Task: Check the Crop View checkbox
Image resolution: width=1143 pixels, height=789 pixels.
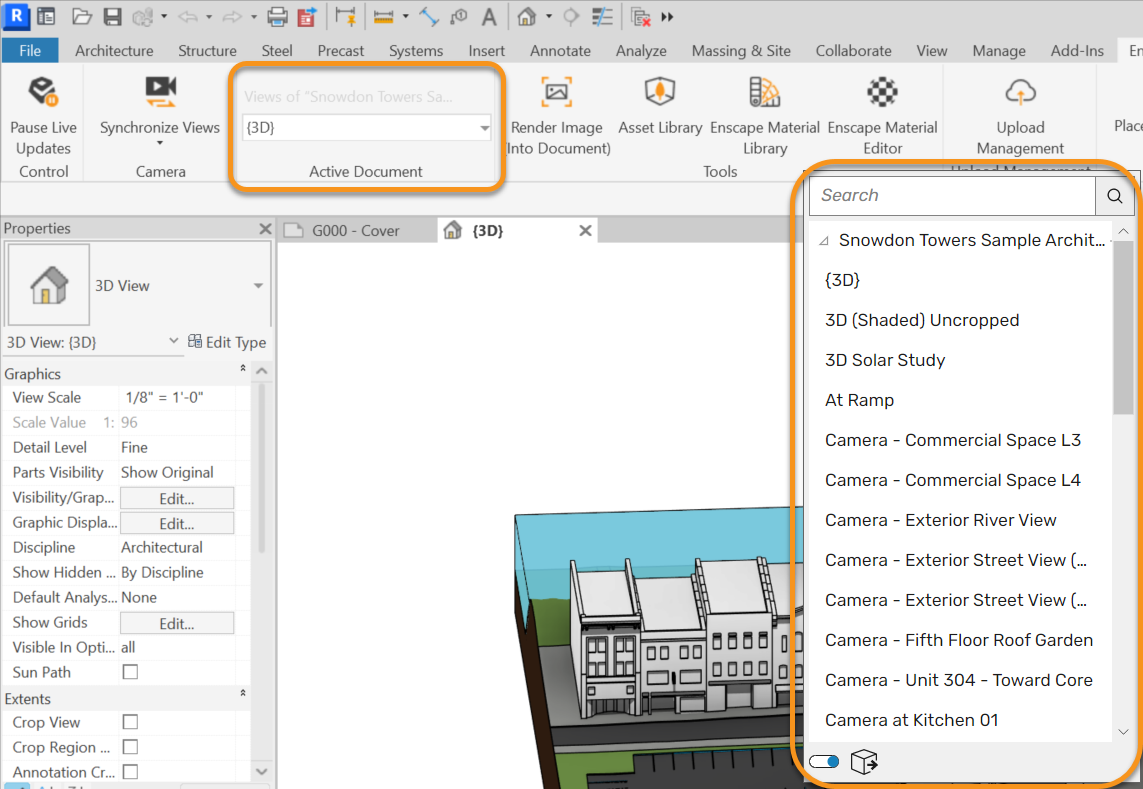Action: [130, 722]
